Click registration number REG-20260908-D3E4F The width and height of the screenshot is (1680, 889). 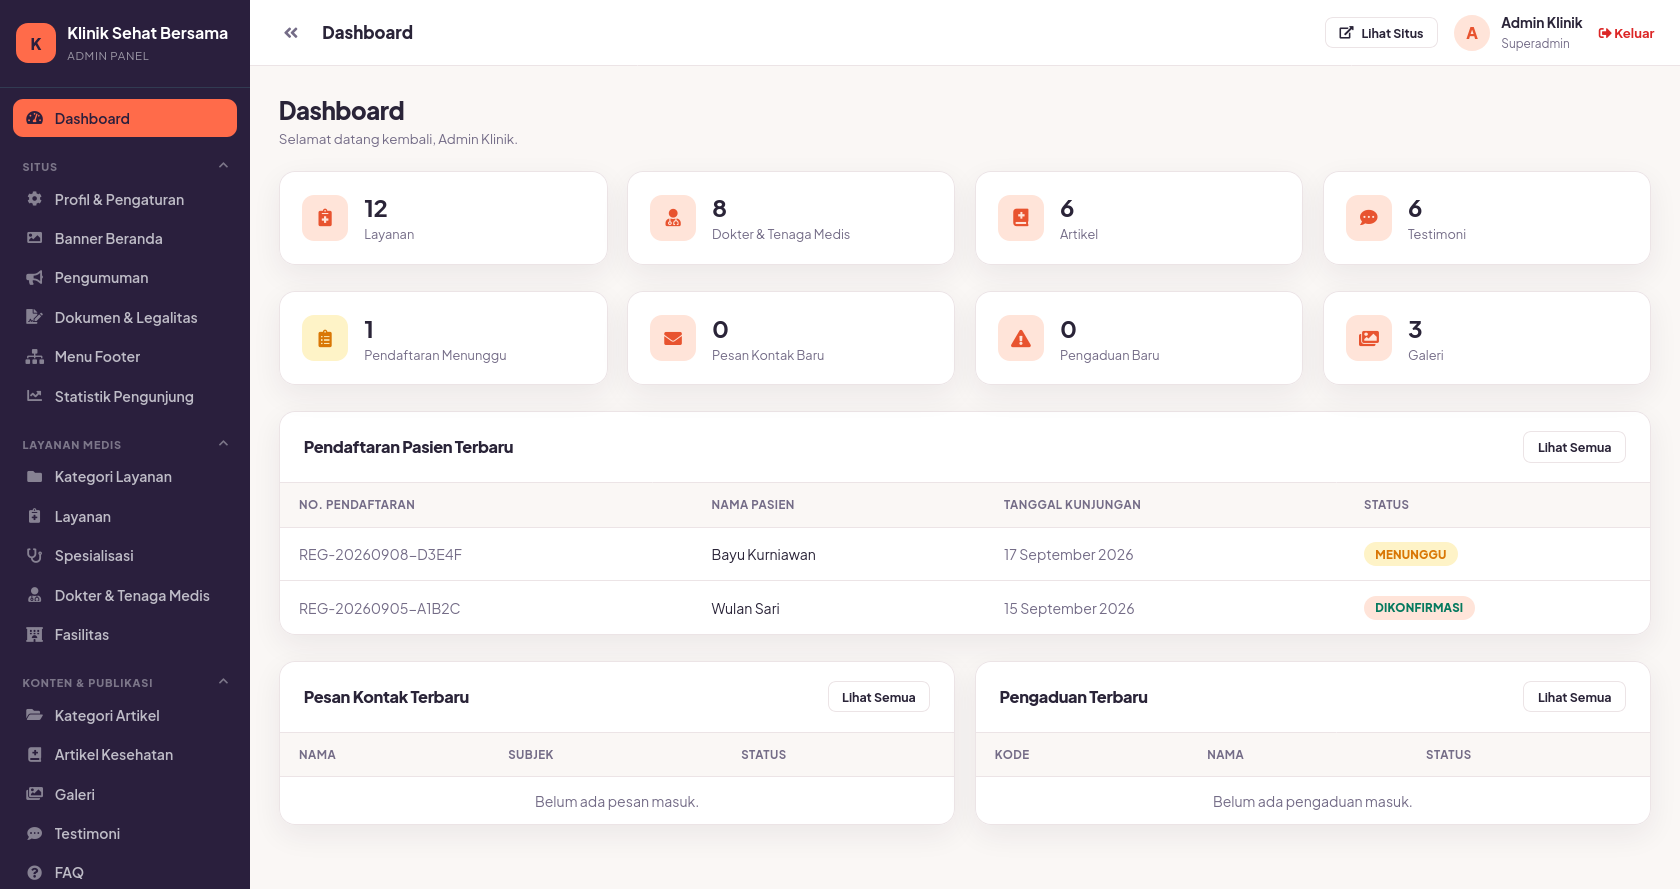tap(380, 555)
